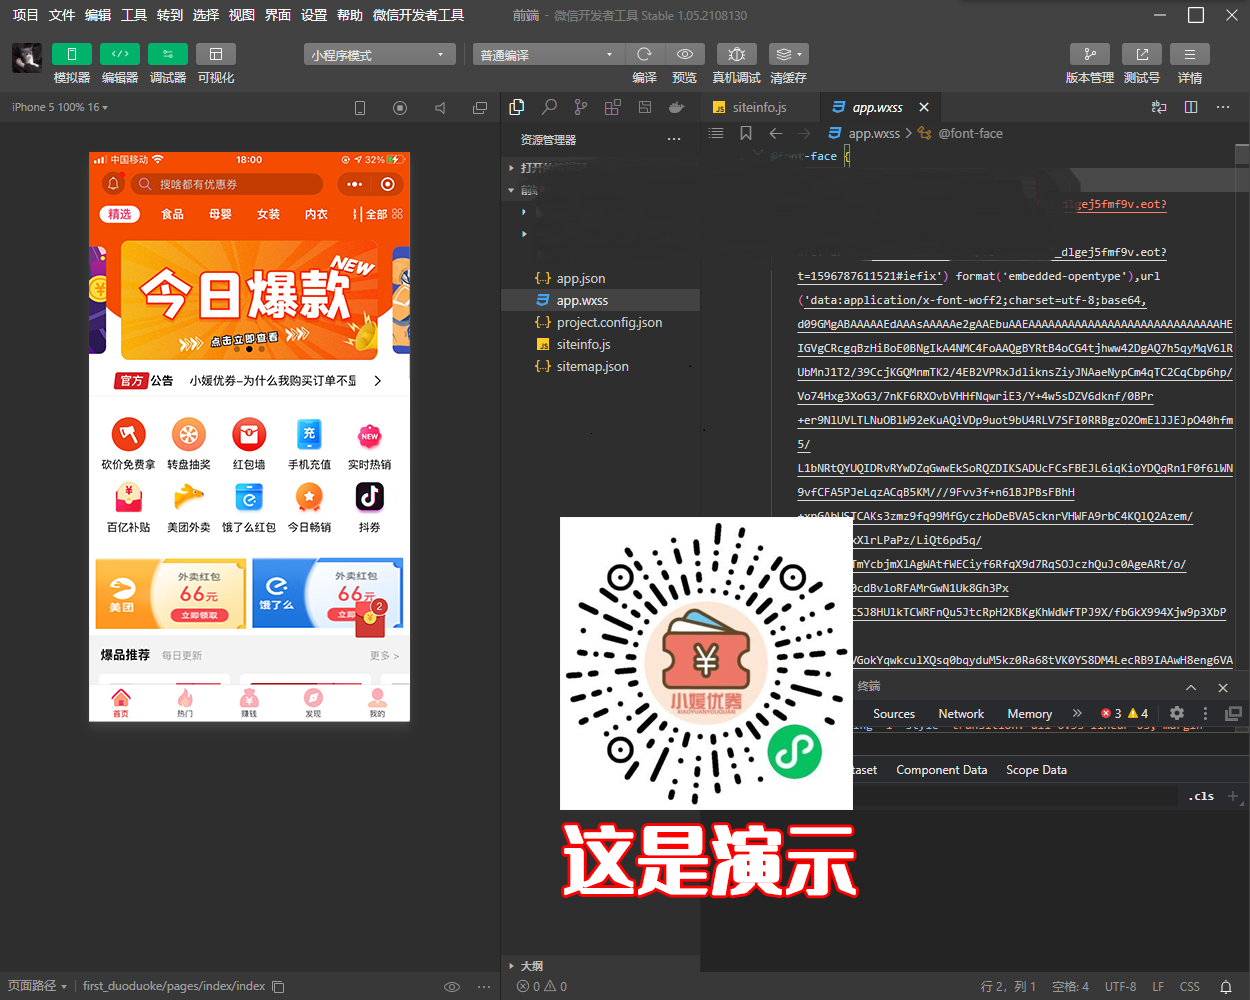1250x1000 pixels.
Task: Select the 女装 category in the simulator
Action: coord(268,214)
